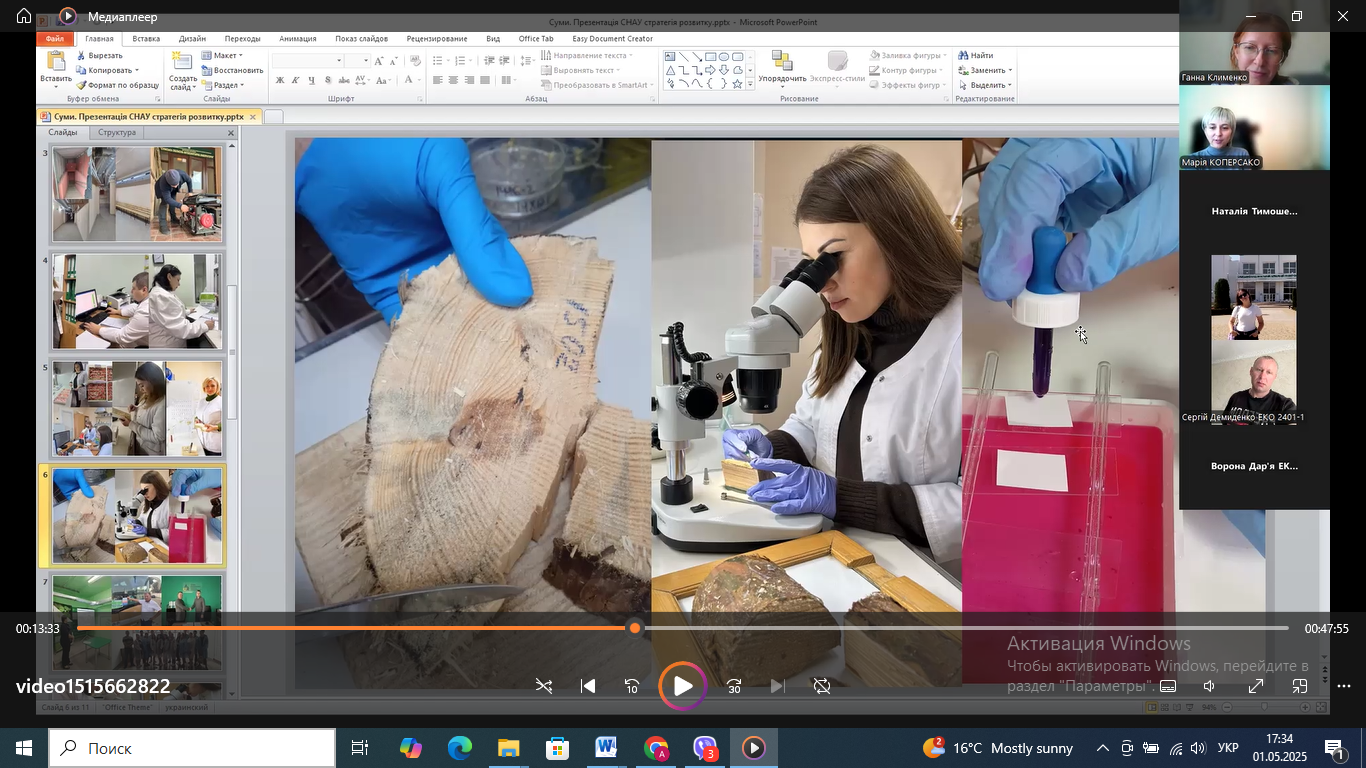
Task: Toggle bold (Ж) formatting
Action: (x=280, y=80)
